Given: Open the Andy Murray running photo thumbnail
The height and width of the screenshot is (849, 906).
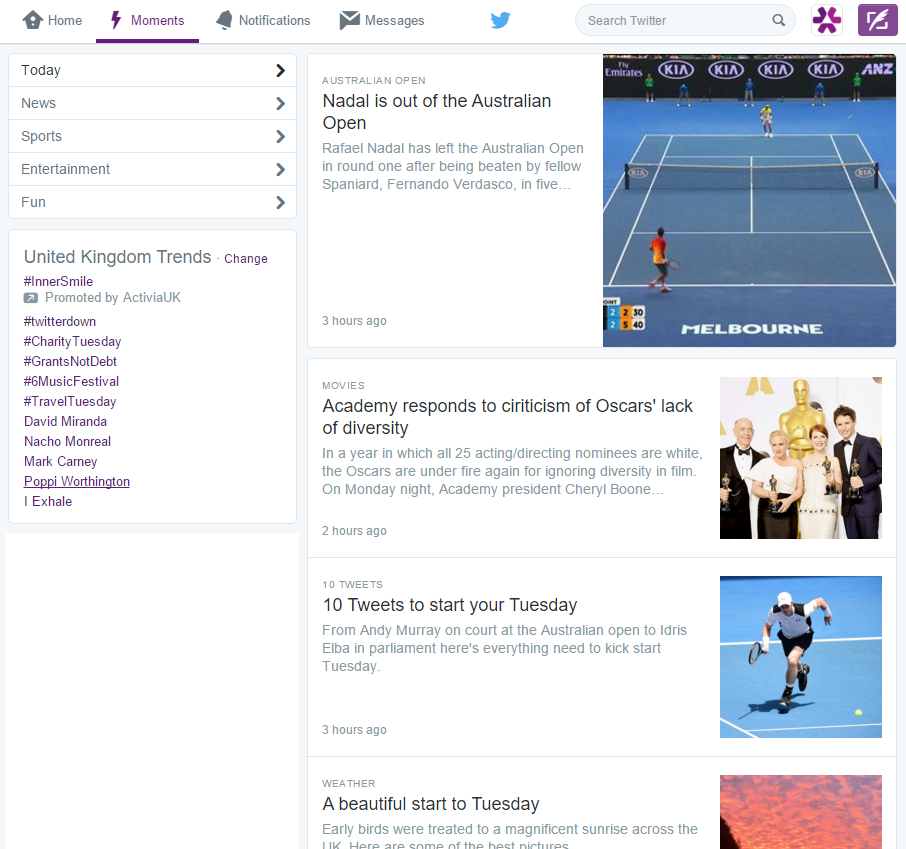Looking at the screenshot, I should [801, 657].
